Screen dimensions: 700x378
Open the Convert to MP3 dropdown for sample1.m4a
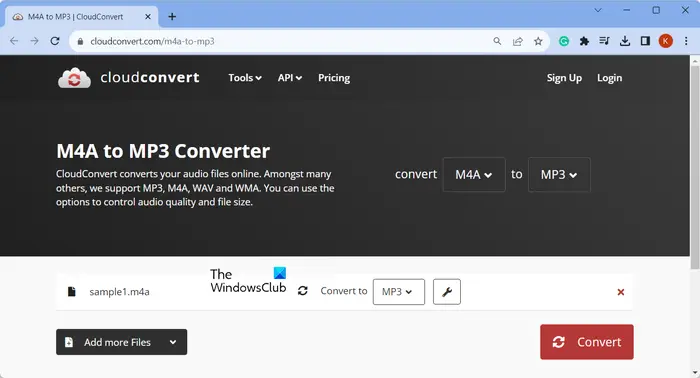point(399,292)
